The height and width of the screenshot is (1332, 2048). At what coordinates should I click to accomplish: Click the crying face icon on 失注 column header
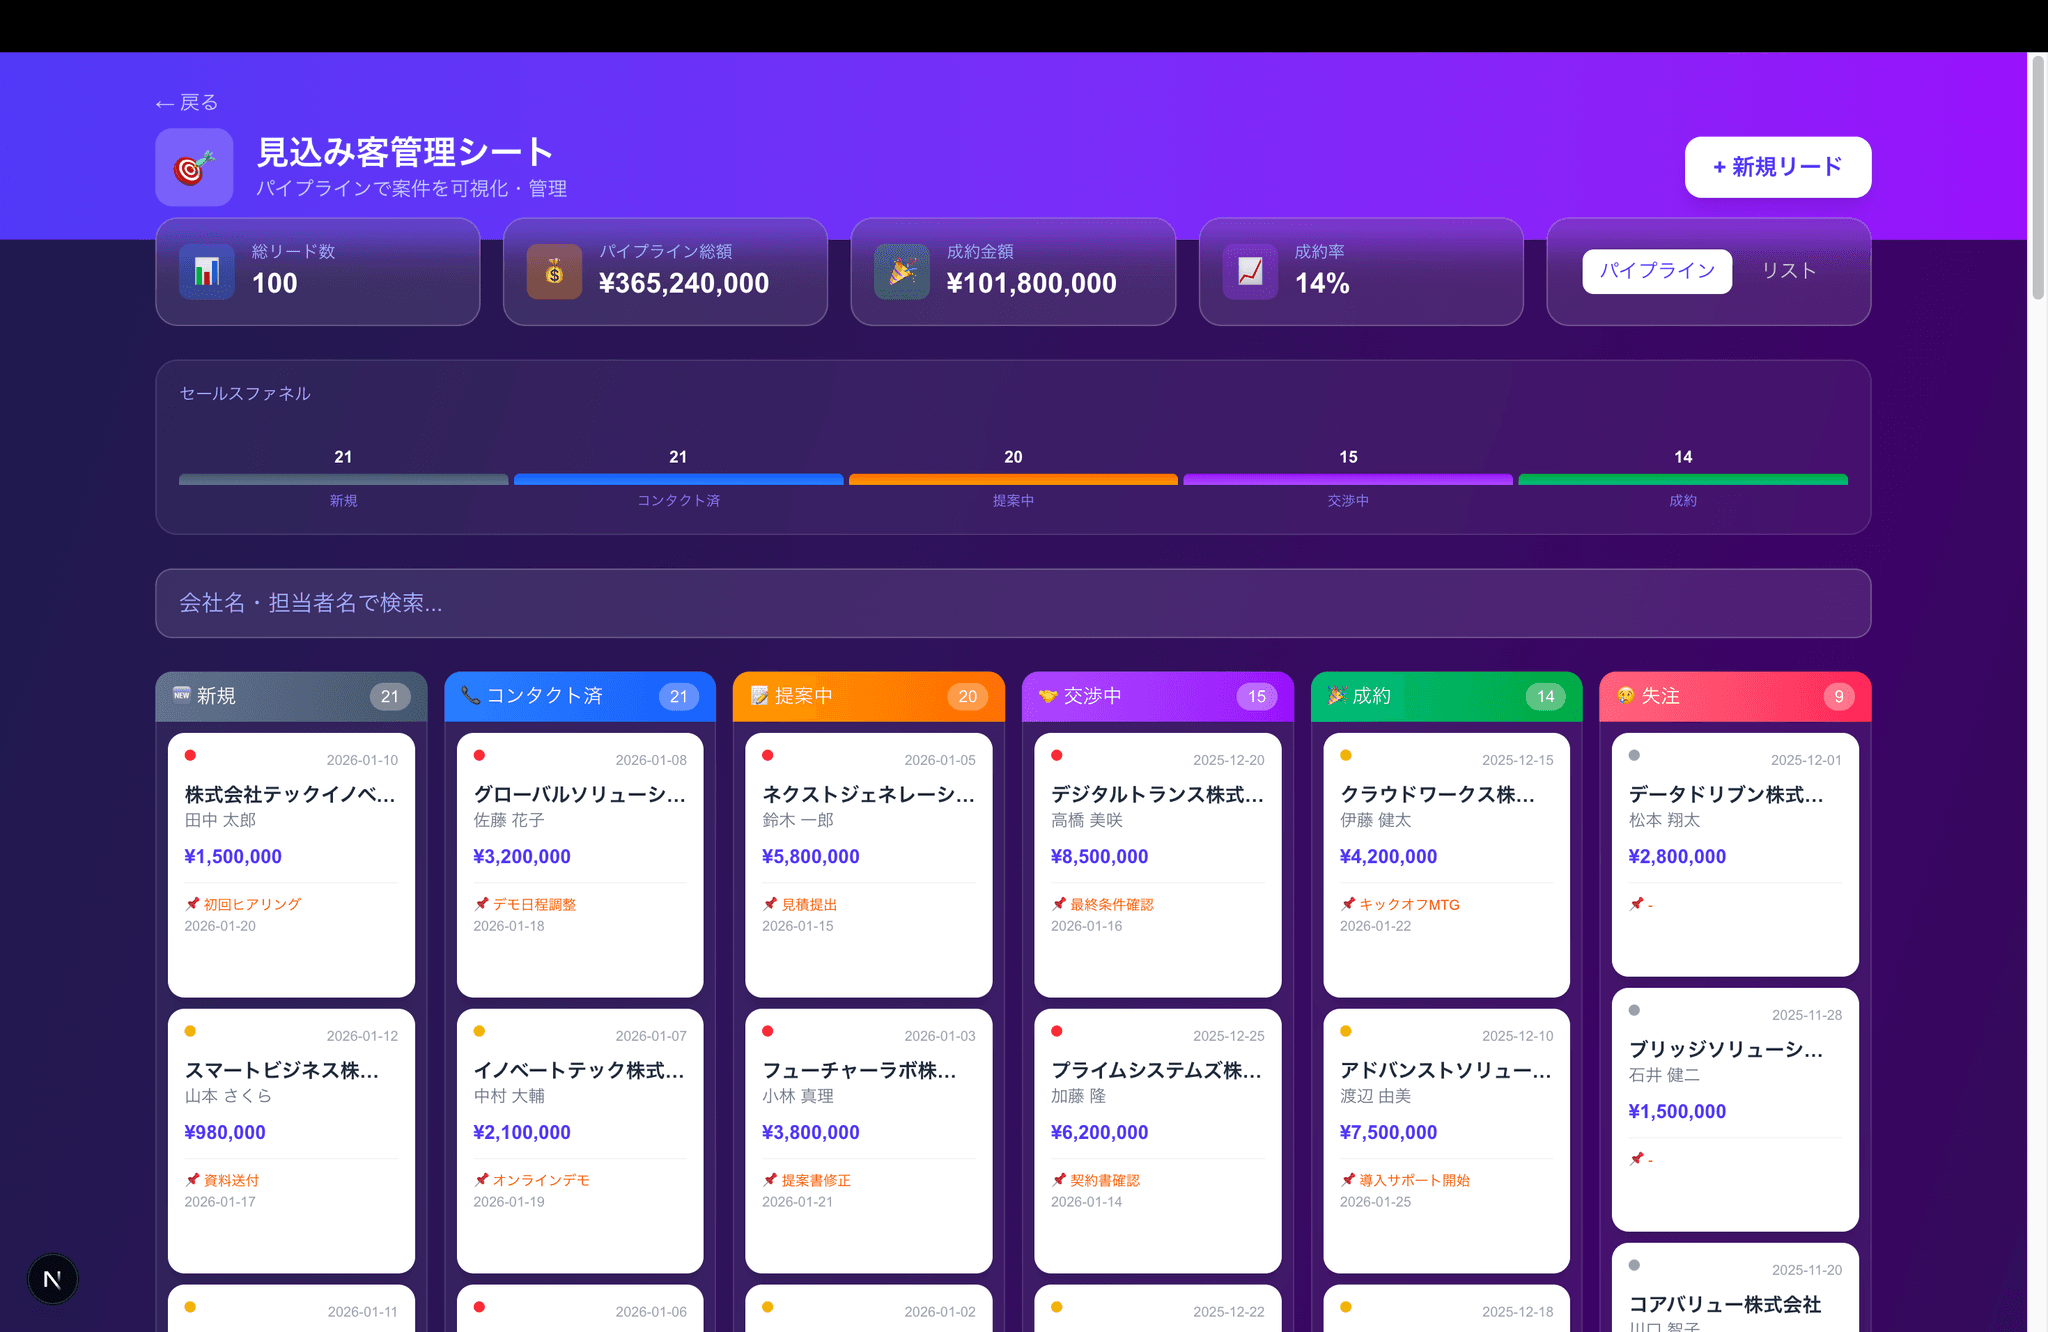[1628, 696]
